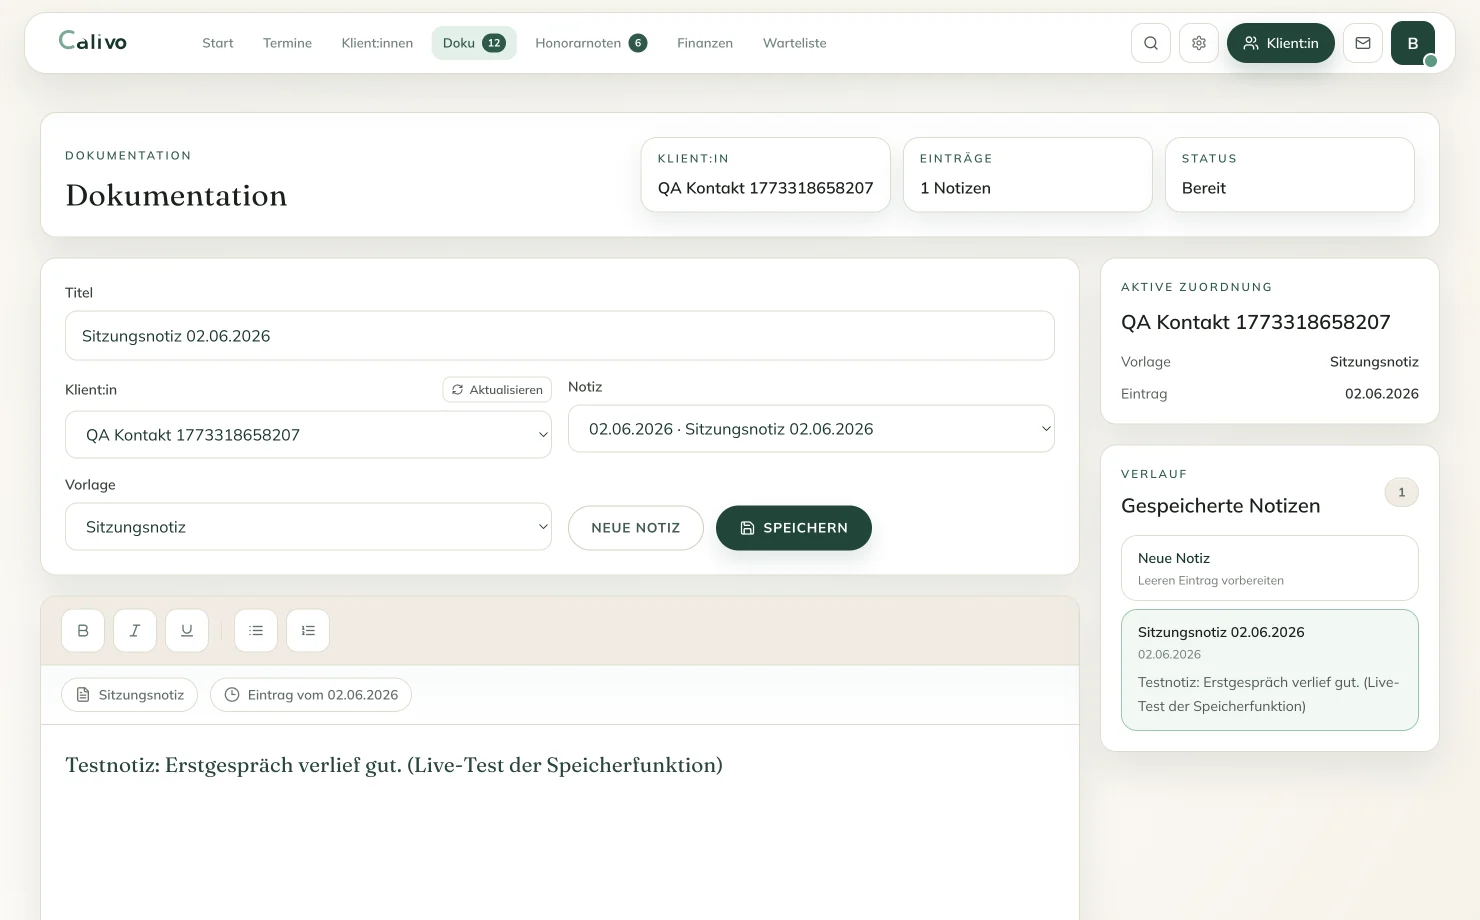Open the mail envelope icon

[1363, 43]
